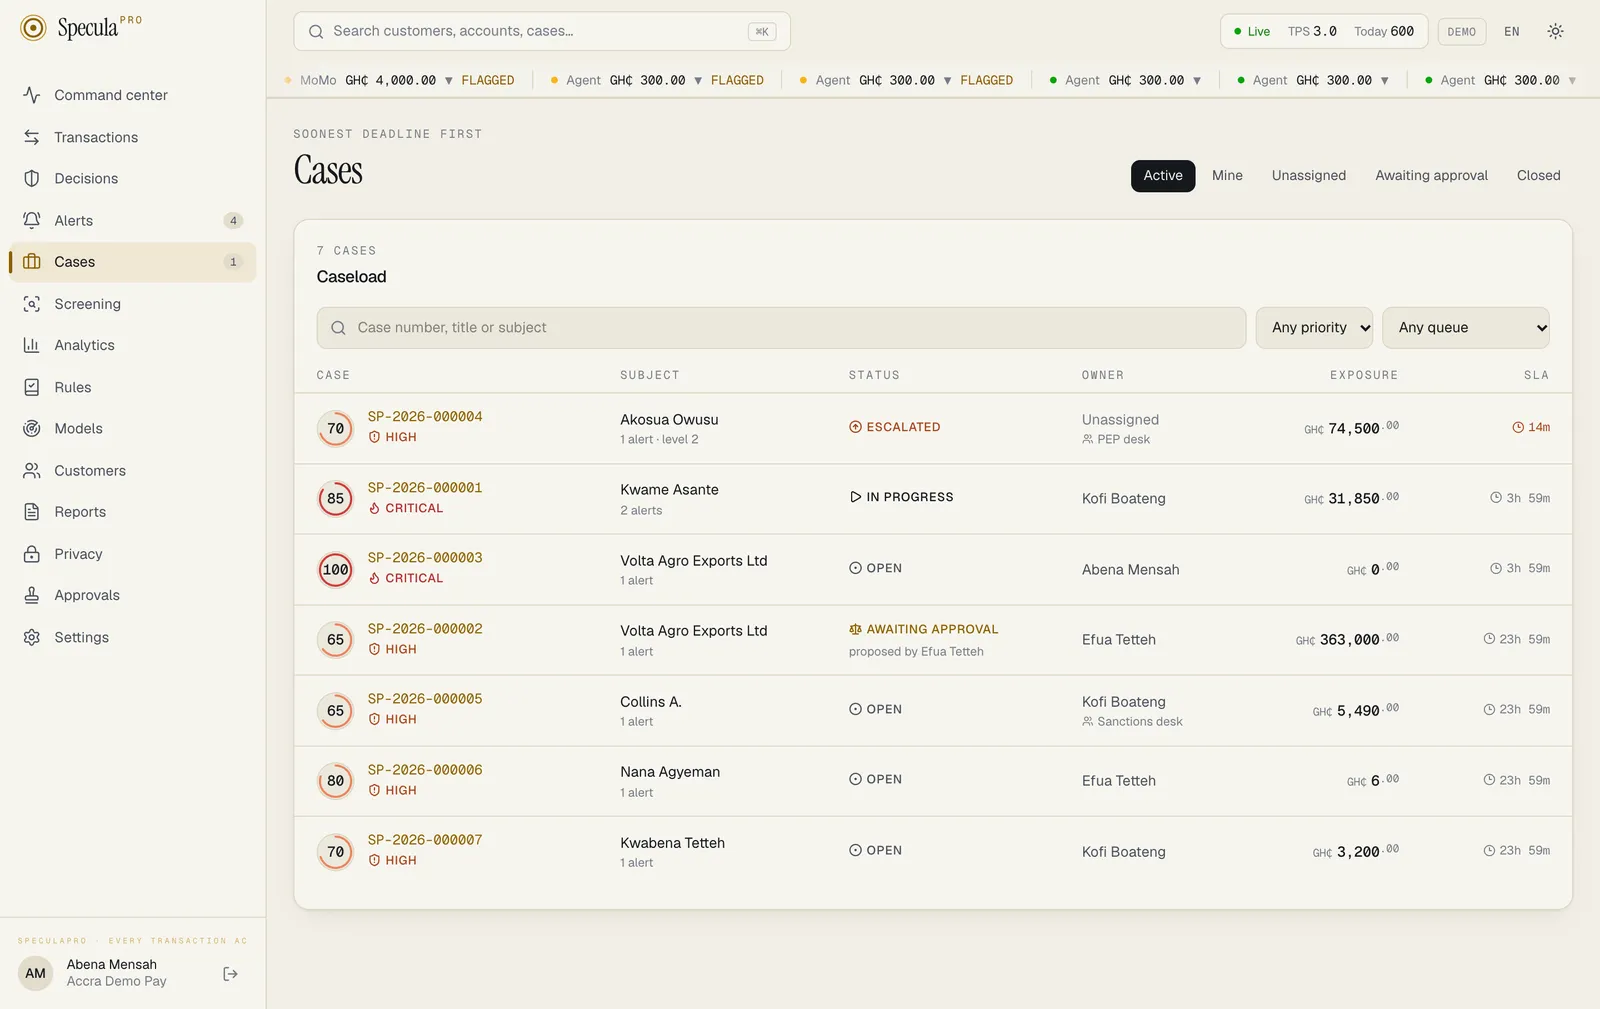Open case SP-2026-000002
1600x1009 pixels.
(425, 628)
